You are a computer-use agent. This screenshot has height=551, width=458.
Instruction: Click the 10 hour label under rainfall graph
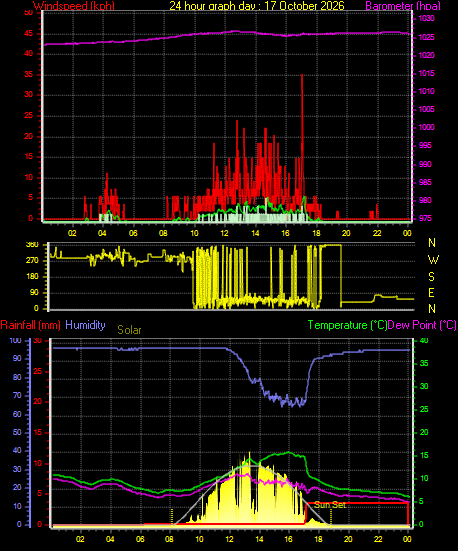tap(199, 539)
